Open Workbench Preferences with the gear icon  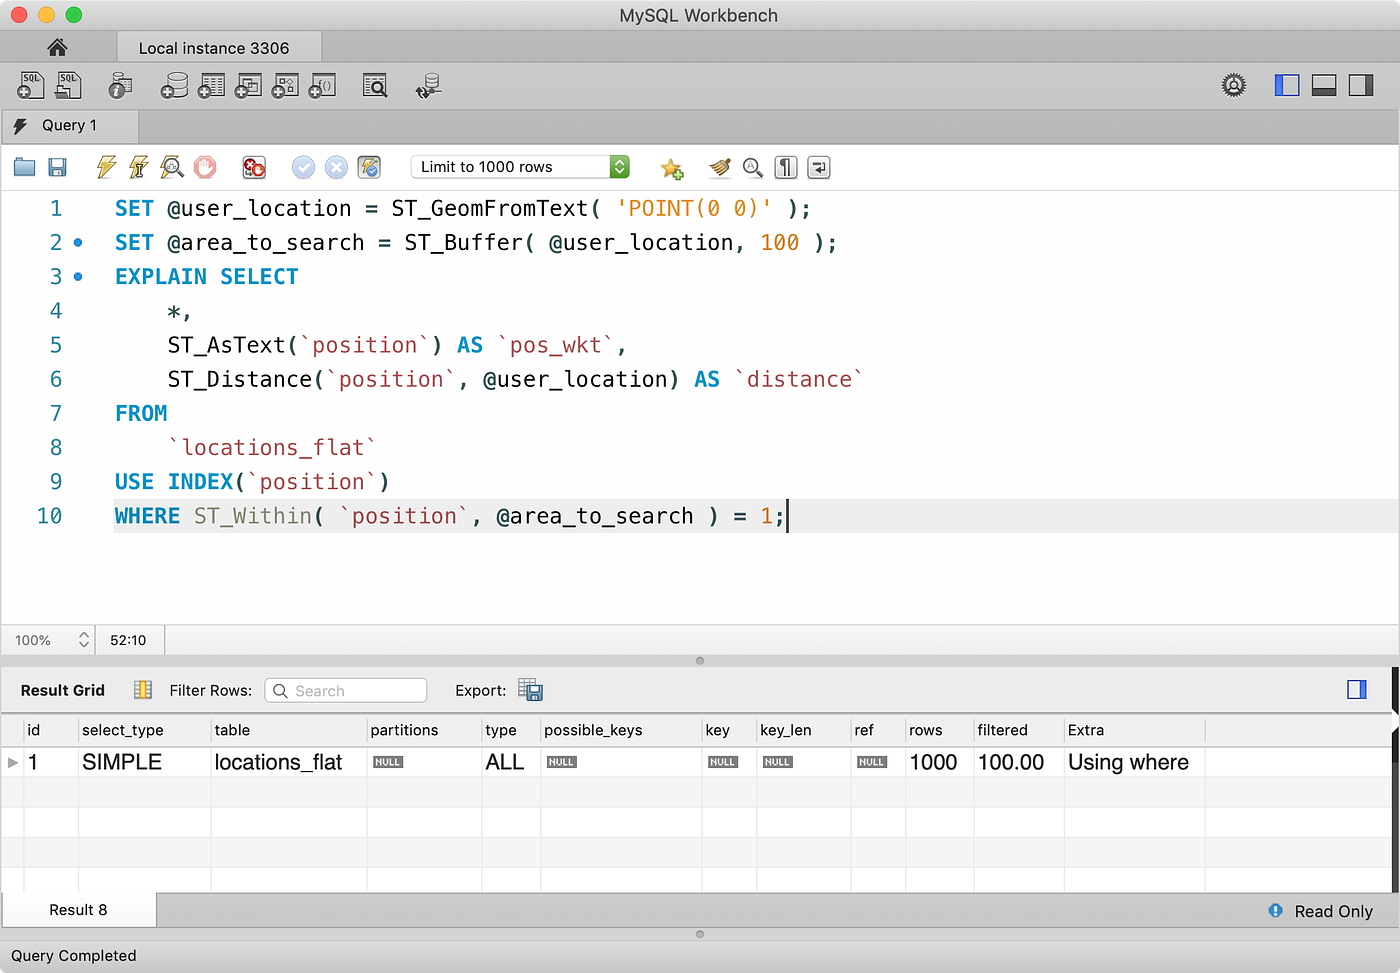[x=1233, y=85]
